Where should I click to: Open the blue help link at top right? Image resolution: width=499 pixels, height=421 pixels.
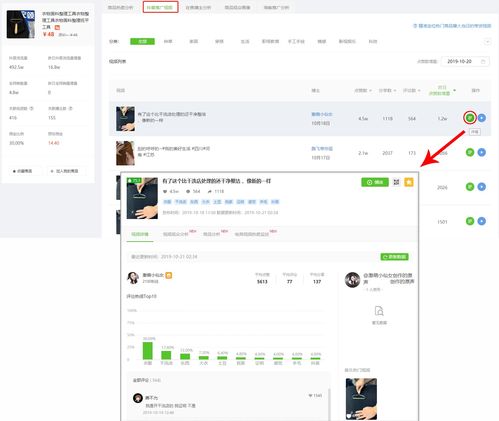point(452,26)
